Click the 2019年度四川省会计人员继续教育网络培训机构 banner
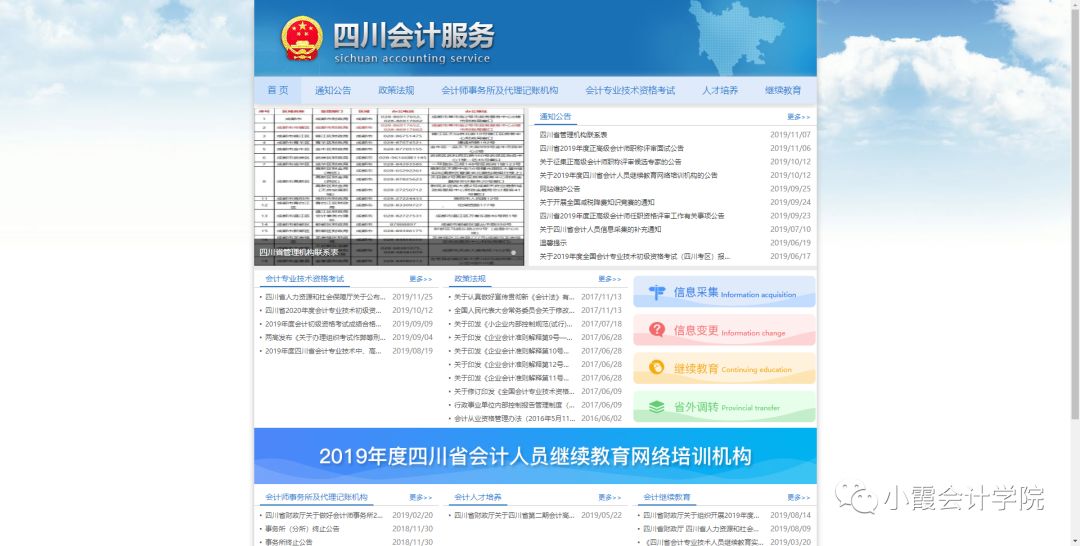 coord(535,456)
